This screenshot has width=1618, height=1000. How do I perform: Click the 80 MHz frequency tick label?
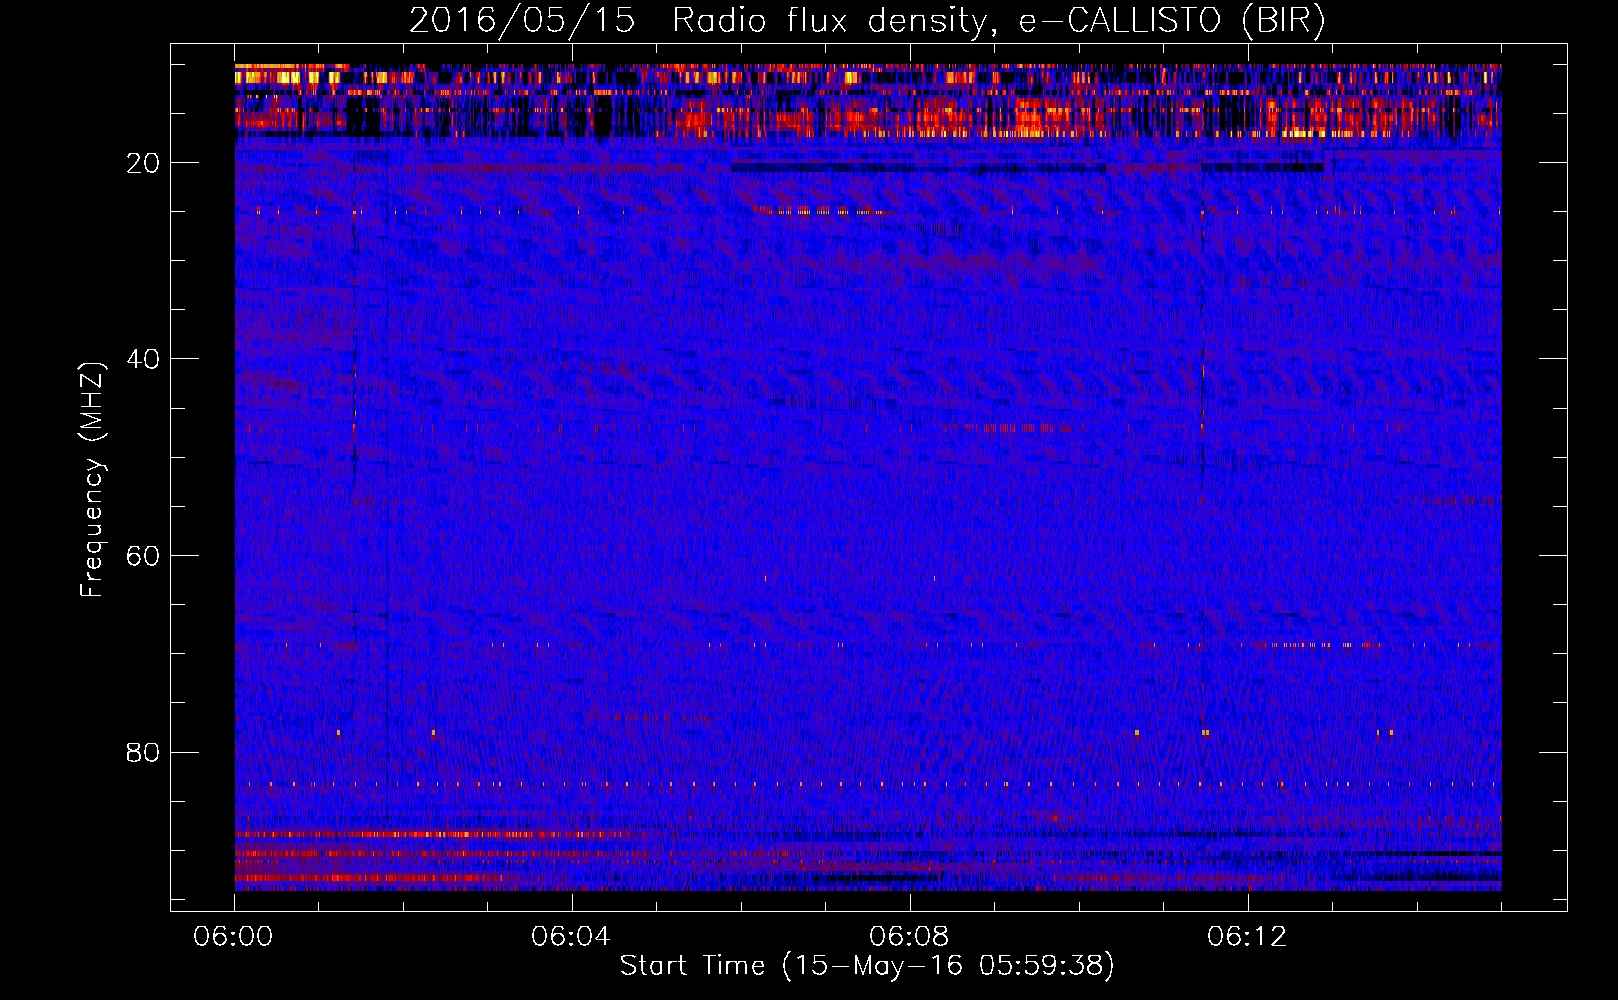pyautogui.click(x=143, y=752)
